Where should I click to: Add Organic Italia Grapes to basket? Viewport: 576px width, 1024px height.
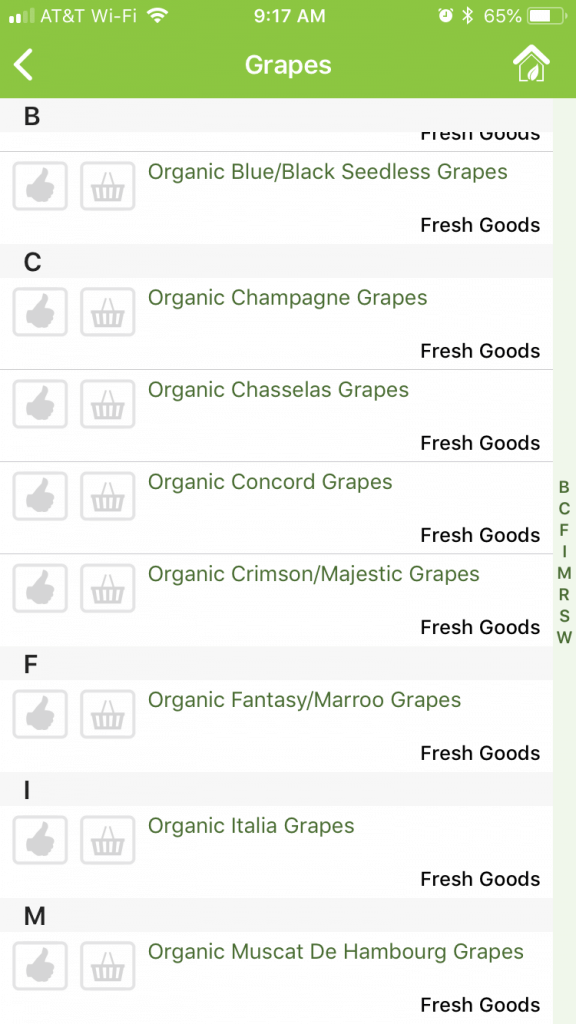pyautogui.click(x=108, y=840)
